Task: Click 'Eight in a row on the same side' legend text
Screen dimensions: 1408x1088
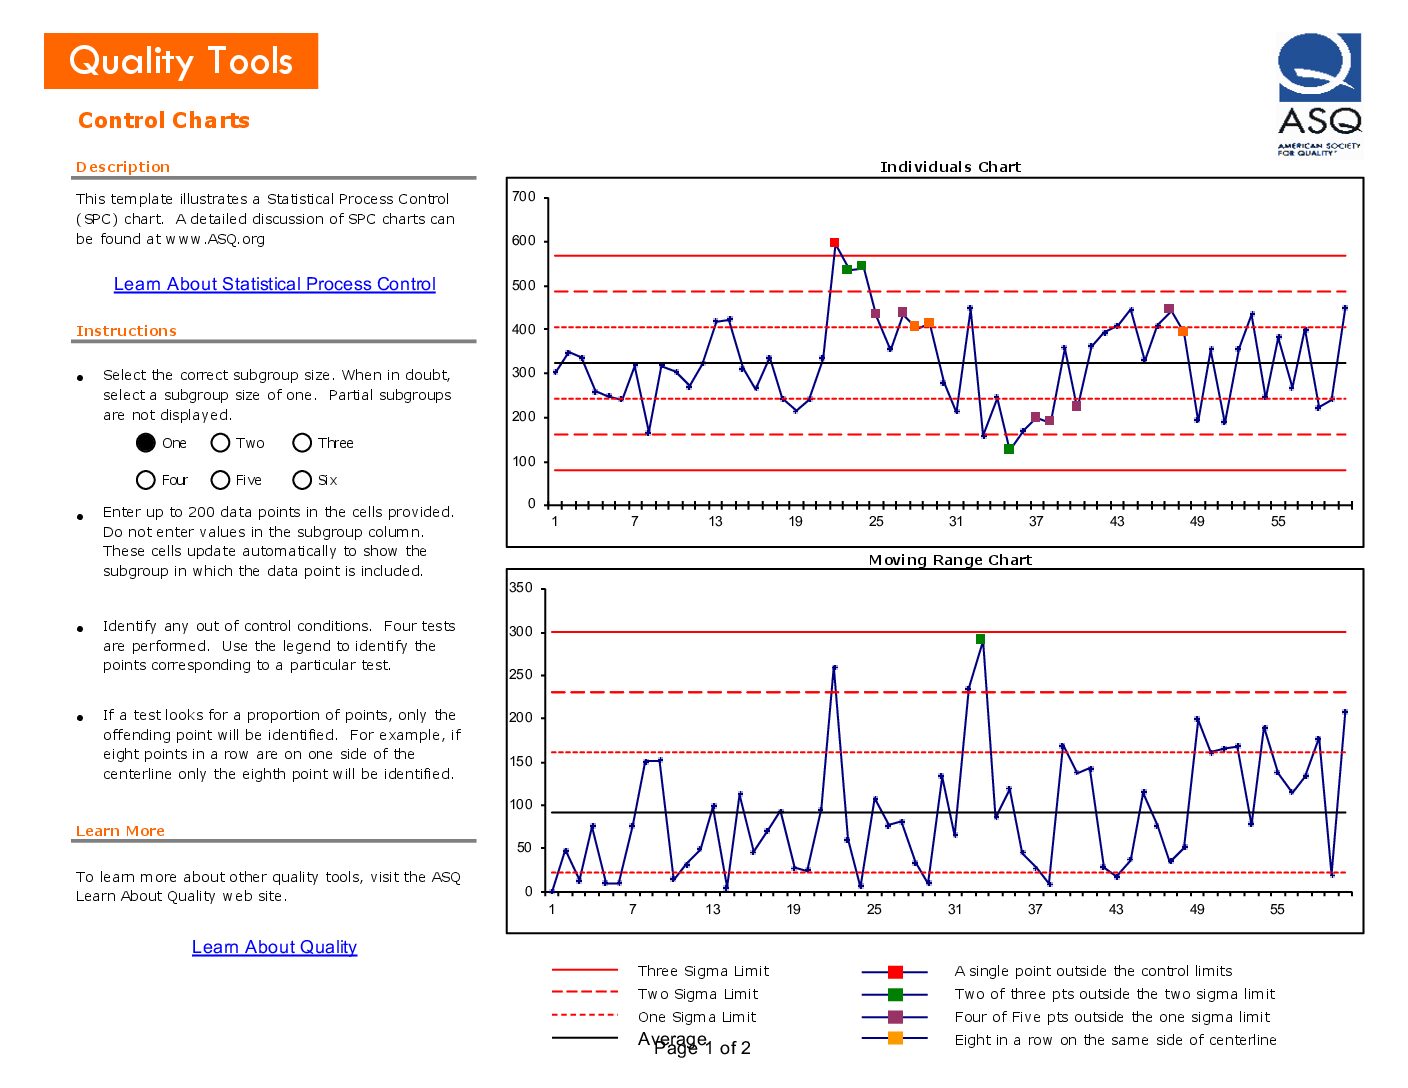Action: pos(1115,1040)
